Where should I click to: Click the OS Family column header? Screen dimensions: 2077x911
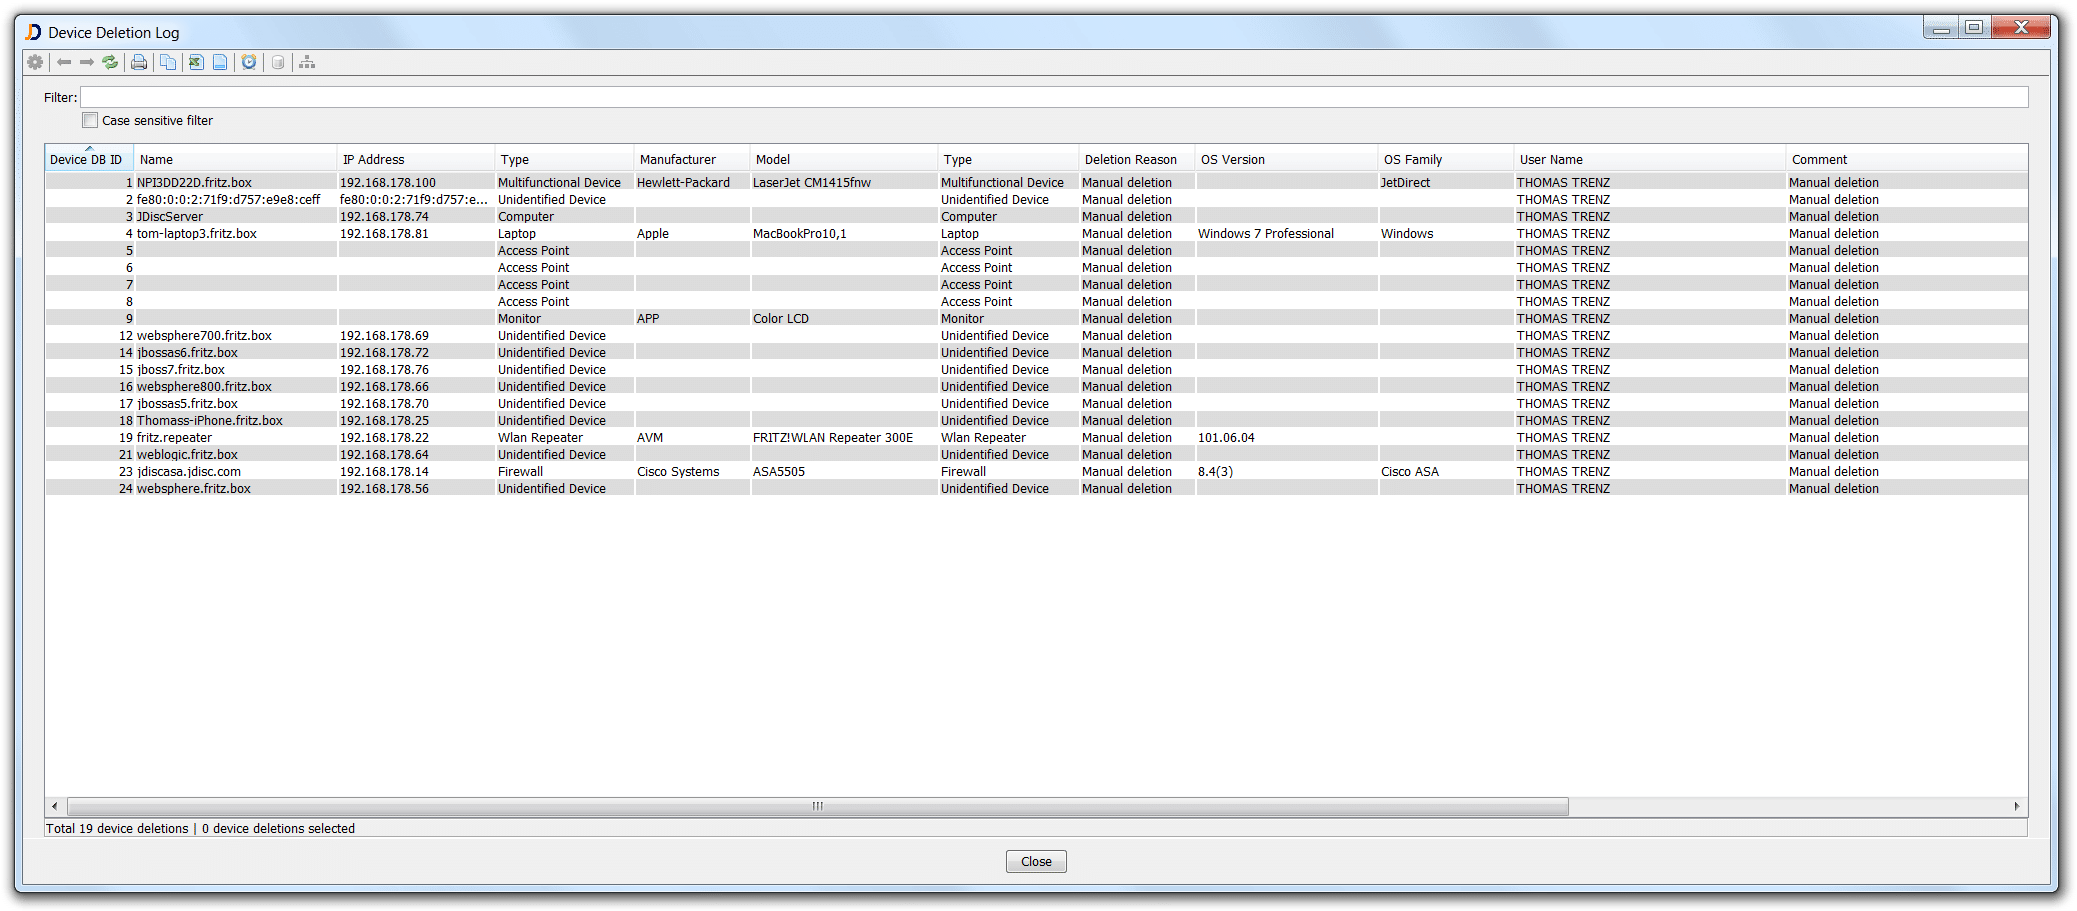pos(1412,159)
